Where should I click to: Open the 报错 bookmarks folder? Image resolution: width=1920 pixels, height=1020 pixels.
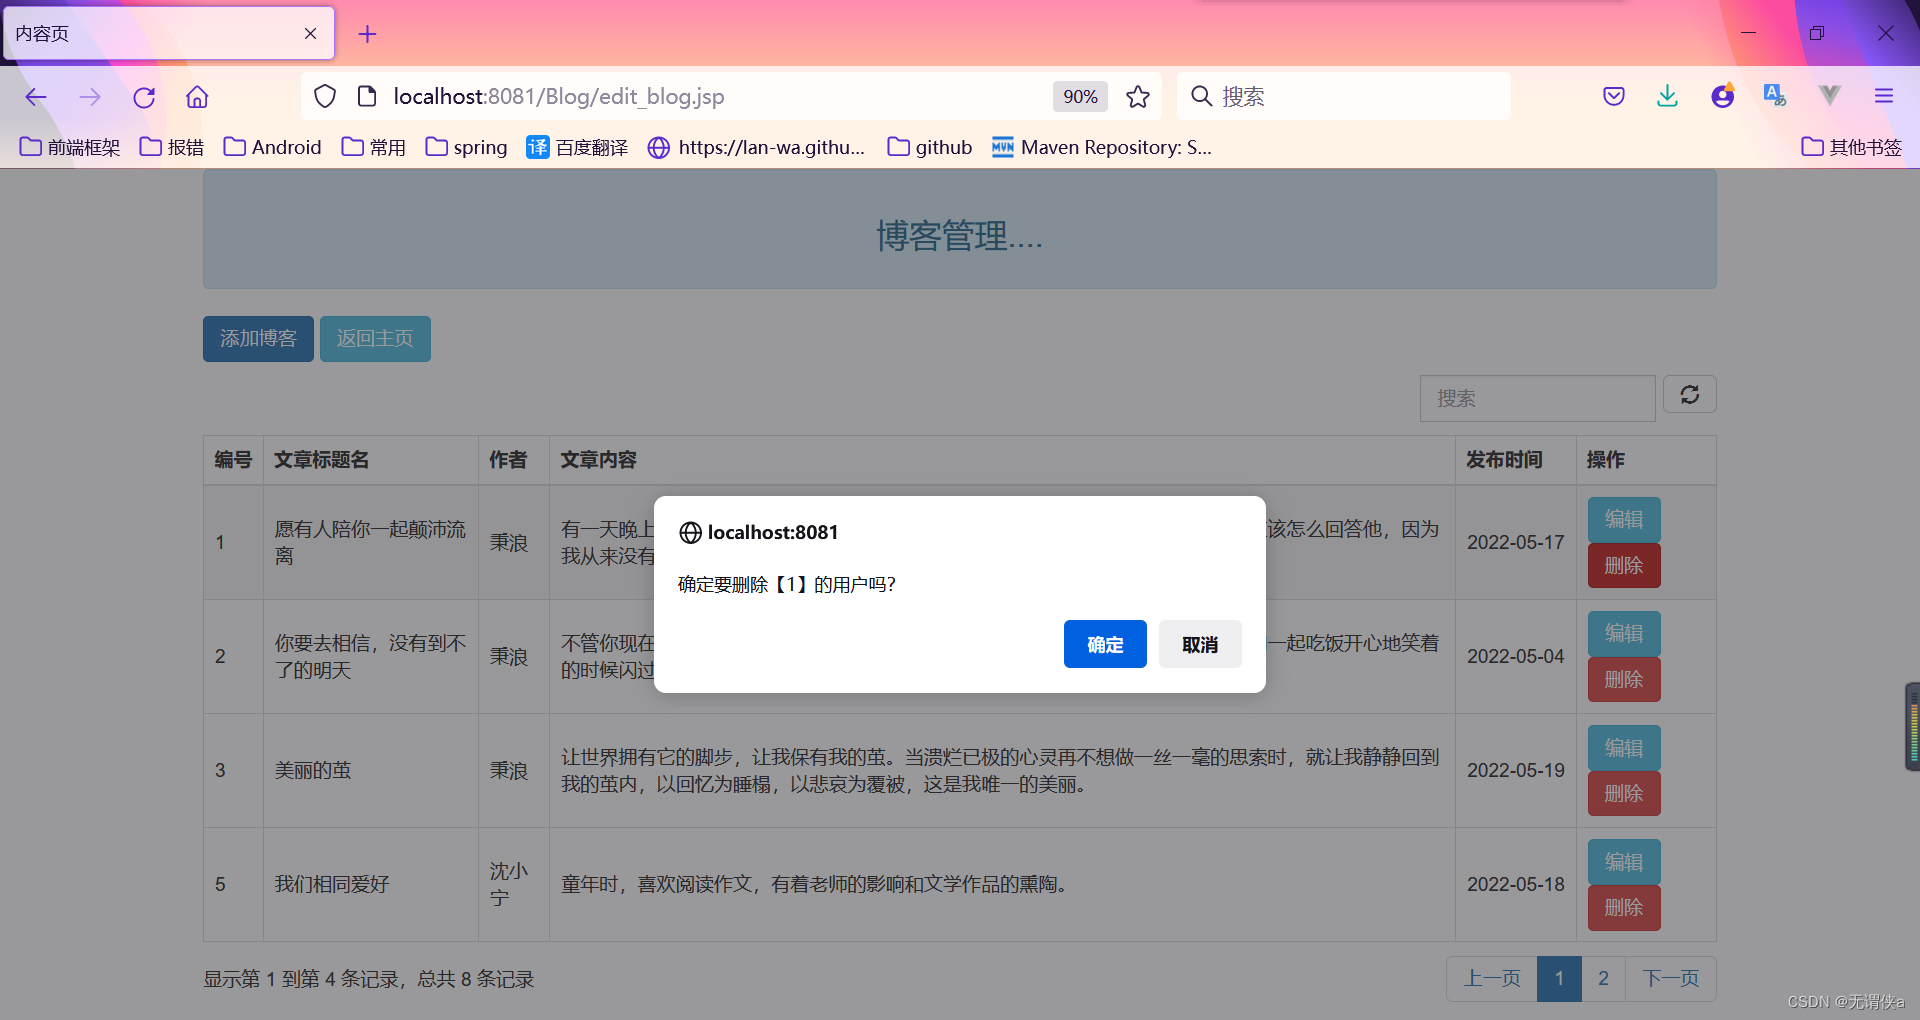point(172,147)
